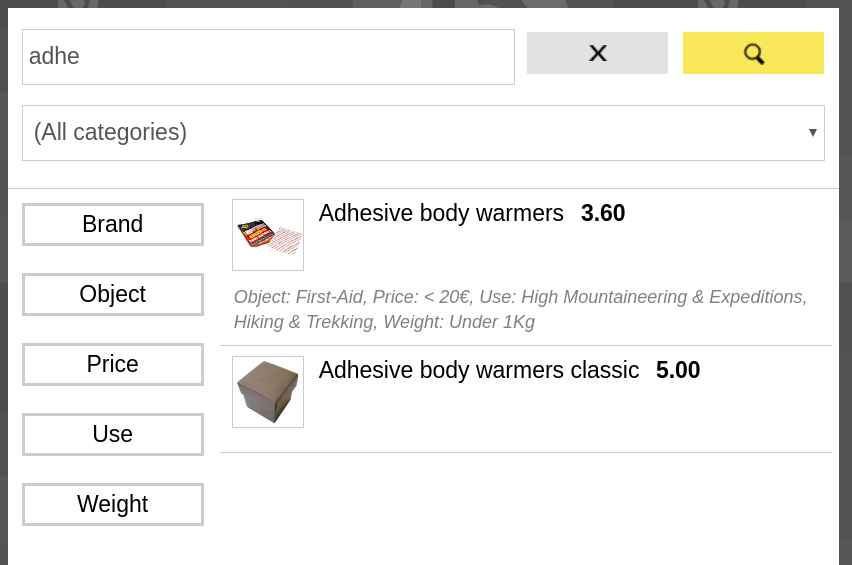Click the cardboard box product thumbnail
Screen dimensions: 852x565
(268, 392)
